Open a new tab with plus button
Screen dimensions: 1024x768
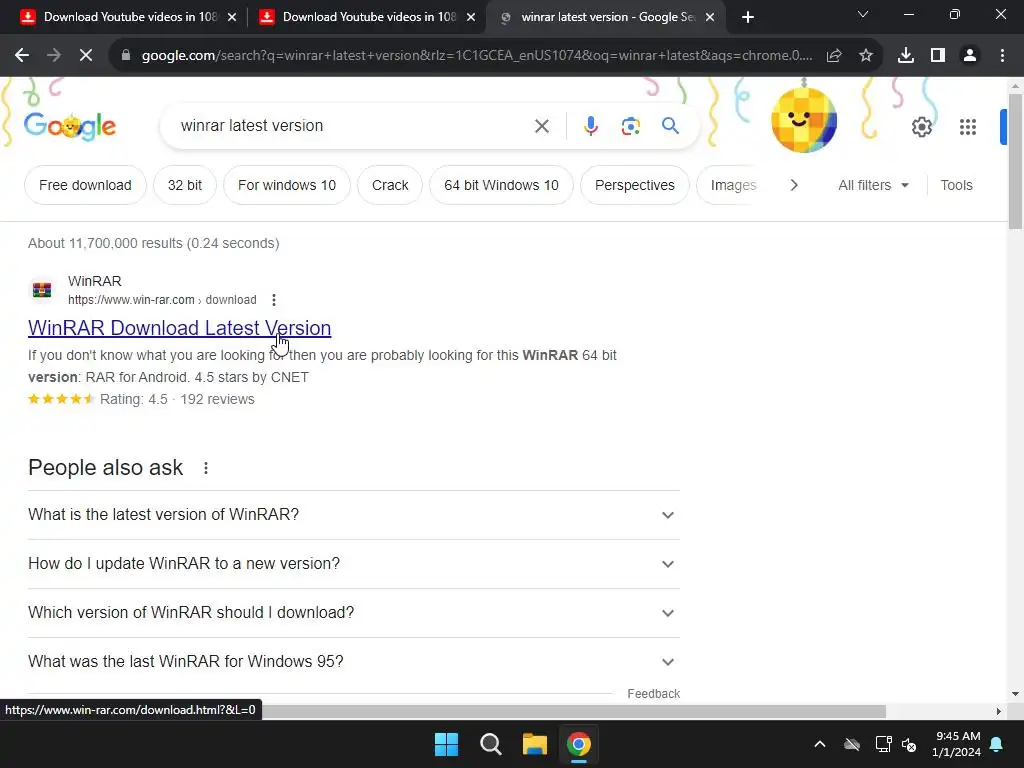[748, 17]
